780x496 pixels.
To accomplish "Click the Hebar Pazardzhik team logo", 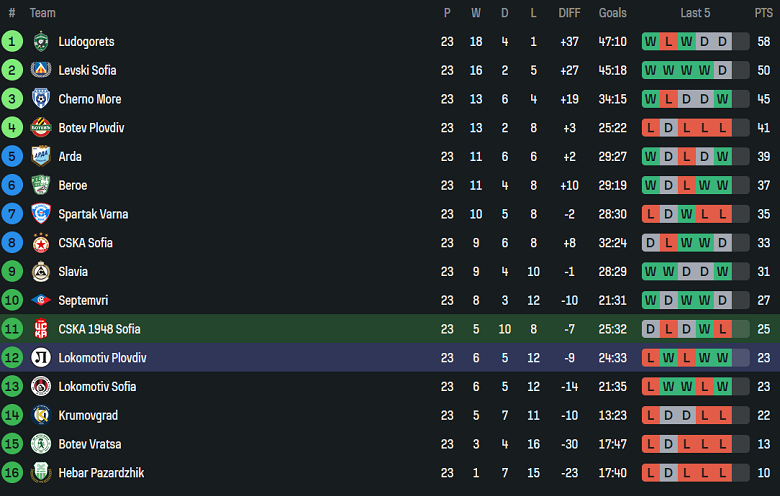I will 41,473.
